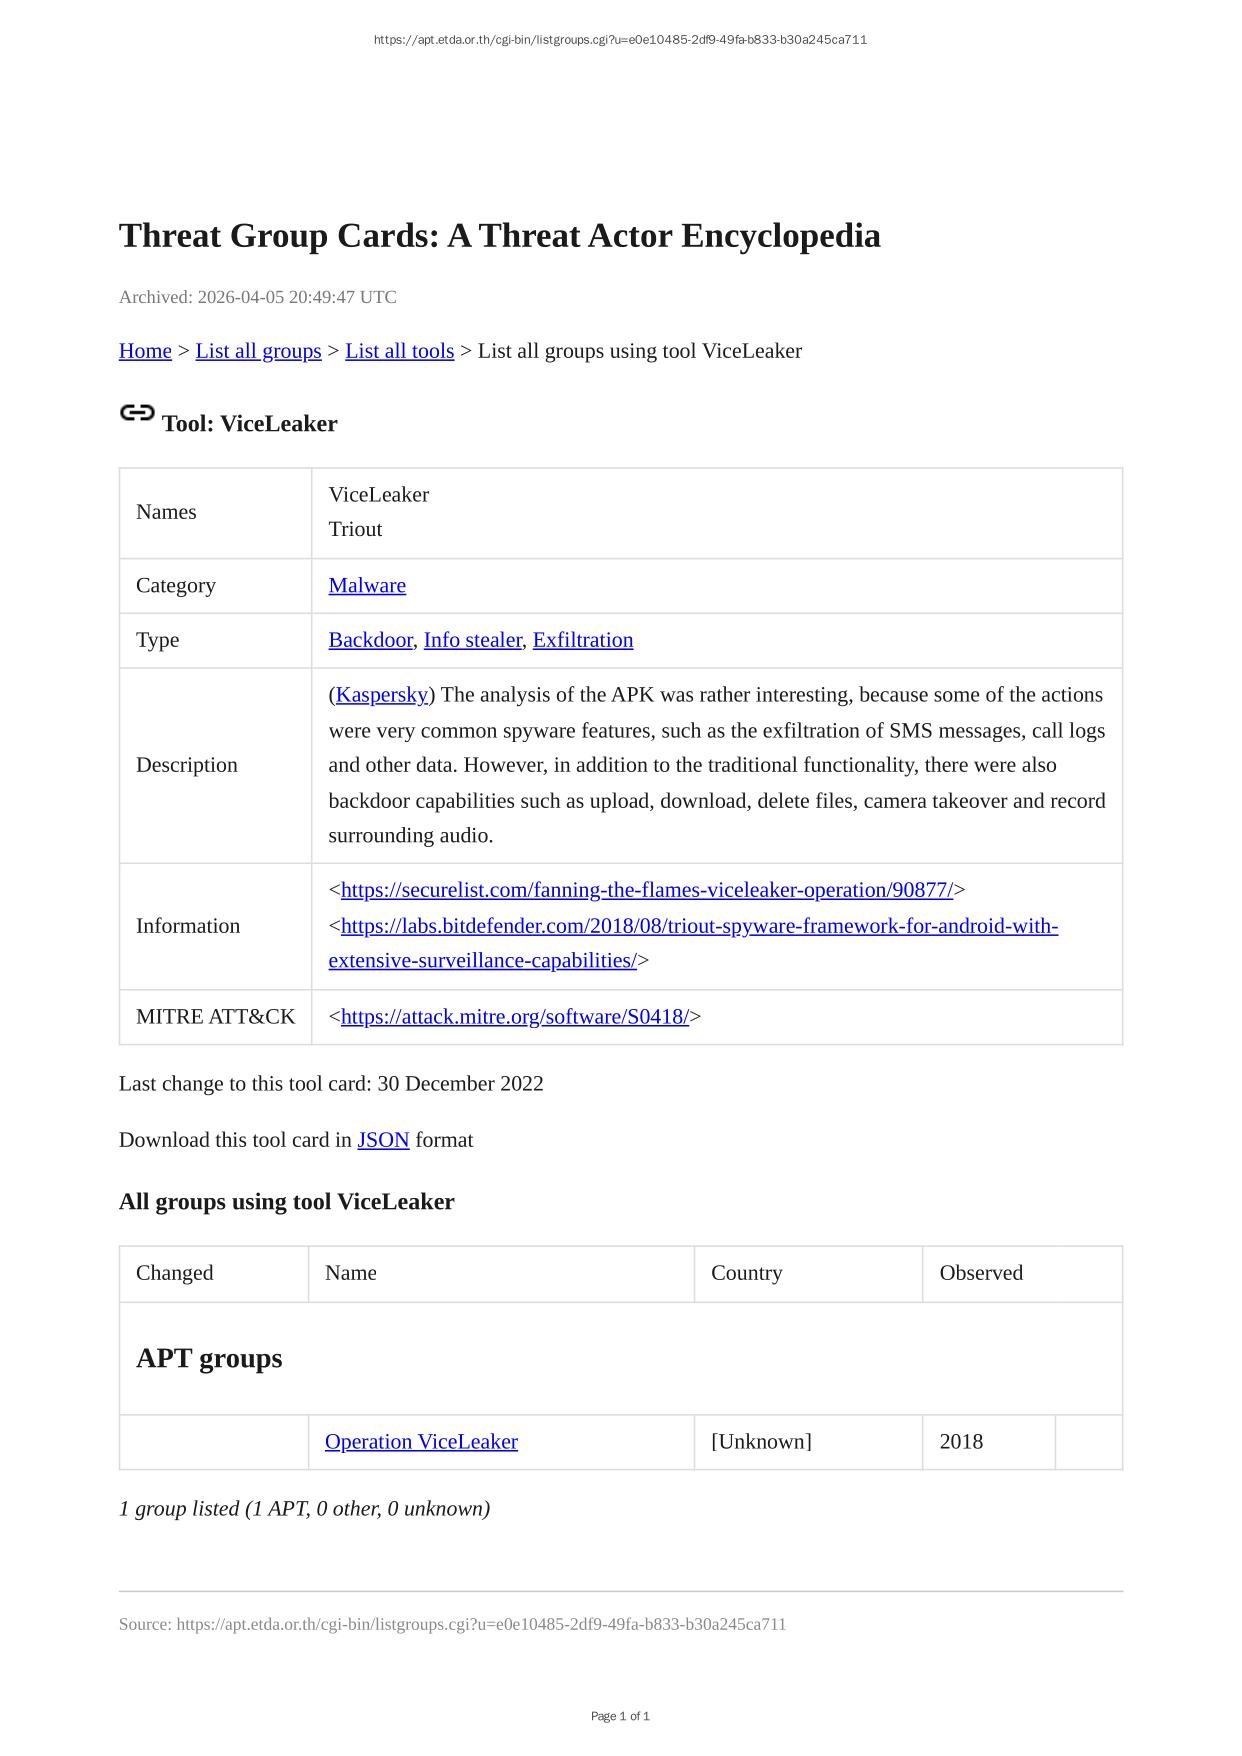The image size is (1242, 1756).
Task: Open the List all groups breadcrumb
Action: click(x=258, y=351)
